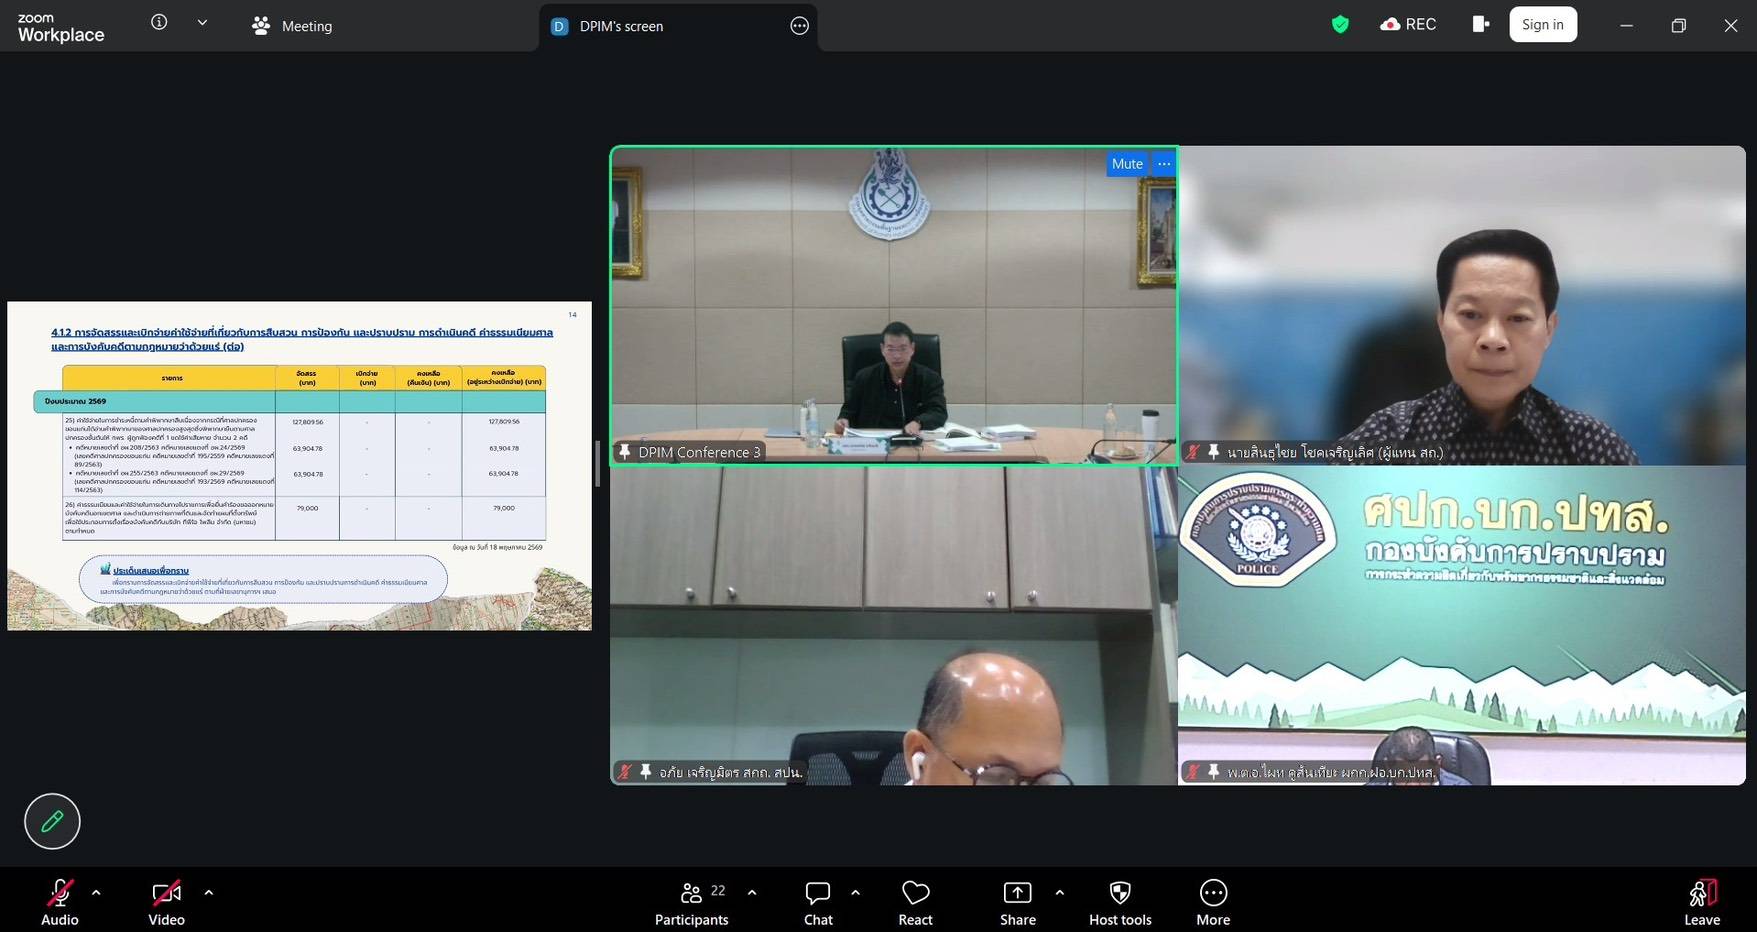Click the annotate pencil button
1757x932 pixels.
click(x=52, y=821)
